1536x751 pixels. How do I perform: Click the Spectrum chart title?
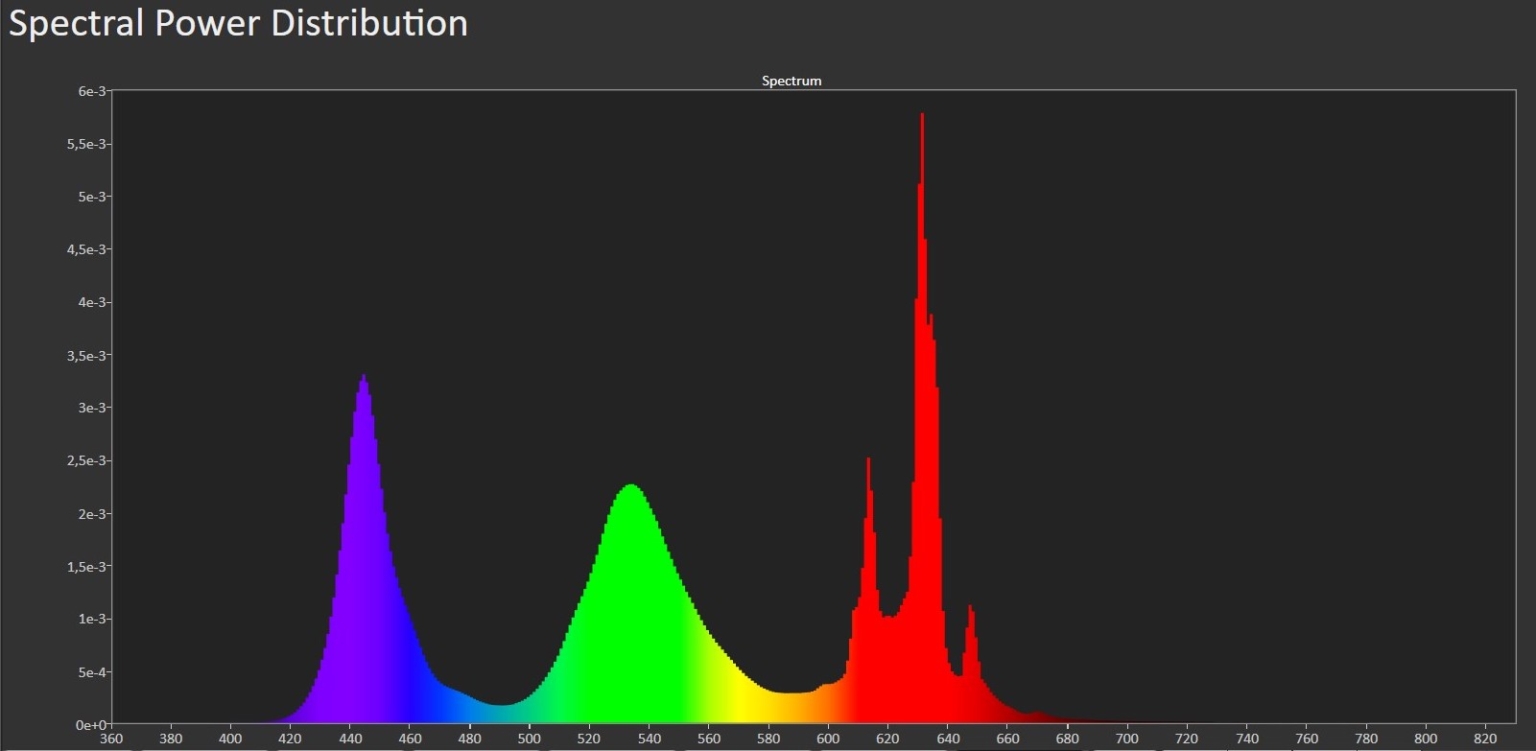click(x=791, y=81)
